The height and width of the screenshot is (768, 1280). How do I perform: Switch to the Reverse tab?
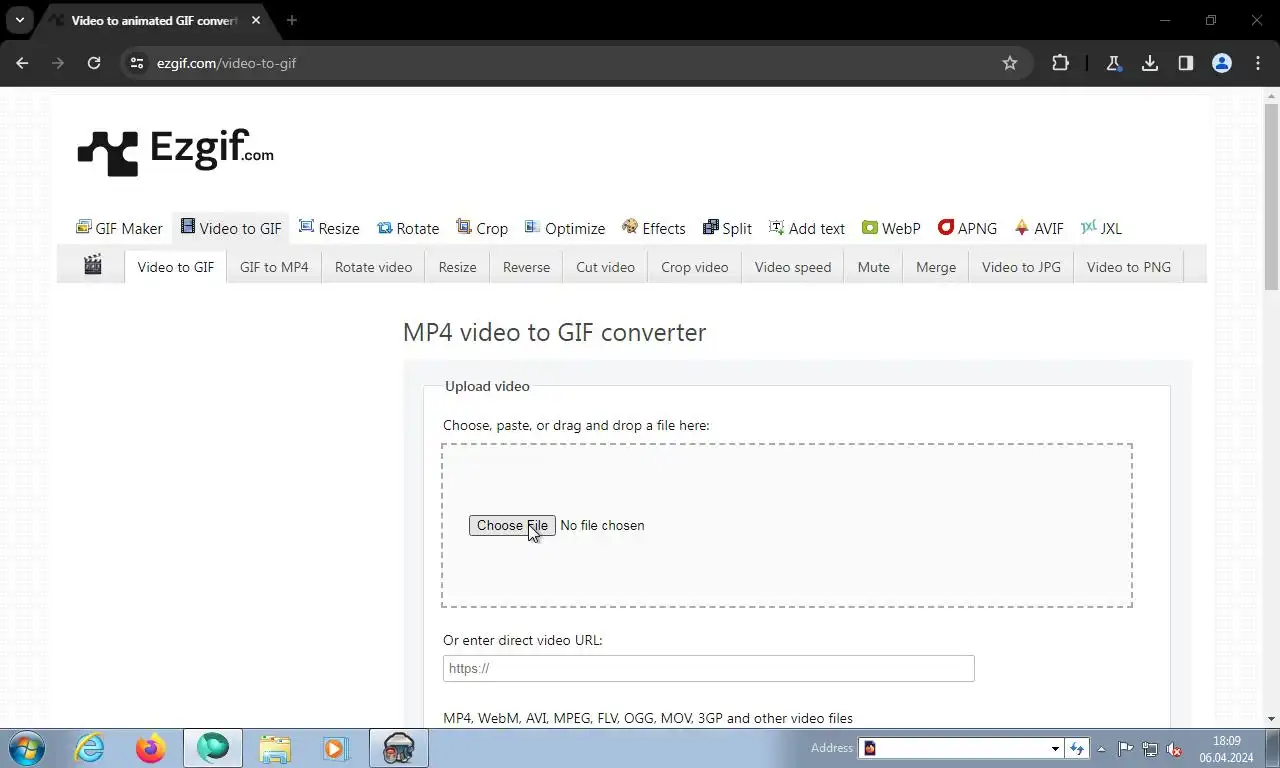[526, 267]
